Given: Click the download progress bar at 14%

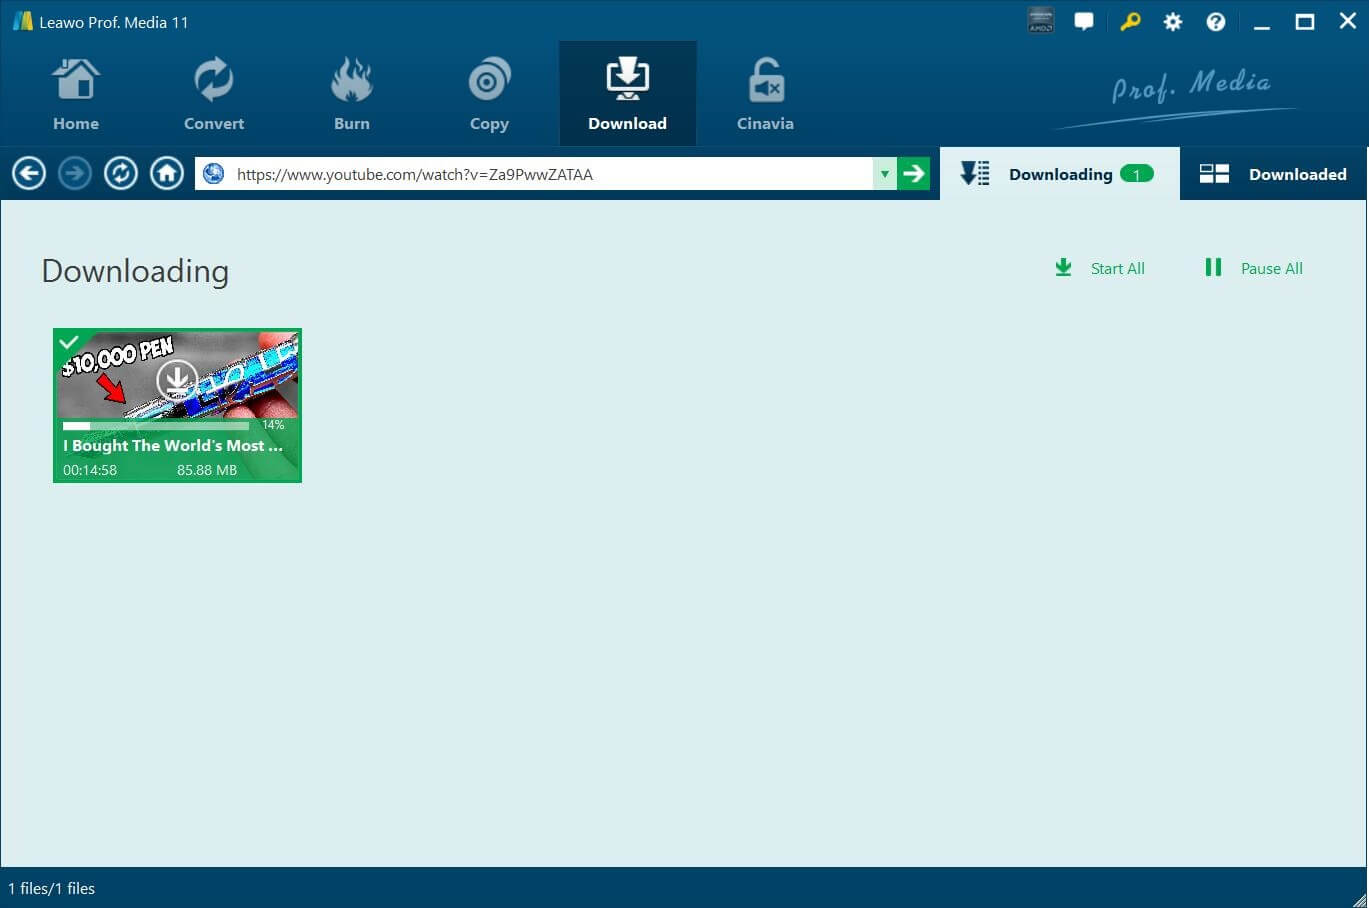Looking at the screenshot, I should click(x=155, y=426).
